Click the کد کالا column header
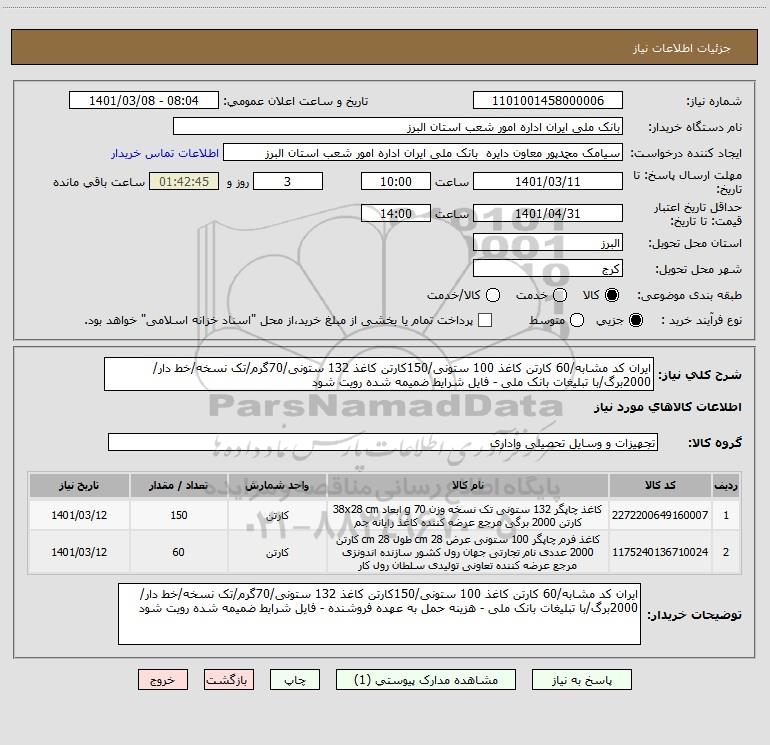Screen dimensions: 770x745 [x=660, y=485]
